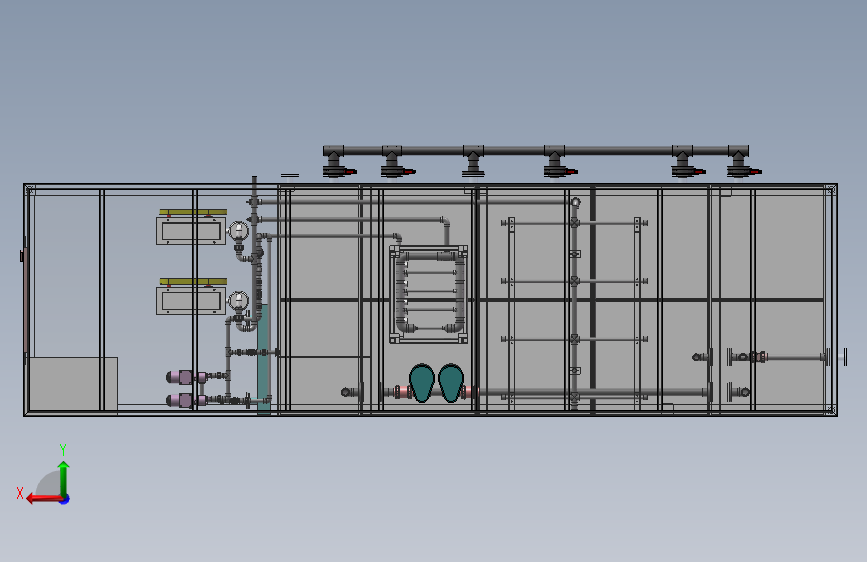Click the green "Y" axis label
Viewport: 867px width, 562px height.
click(x=63, y=450)
